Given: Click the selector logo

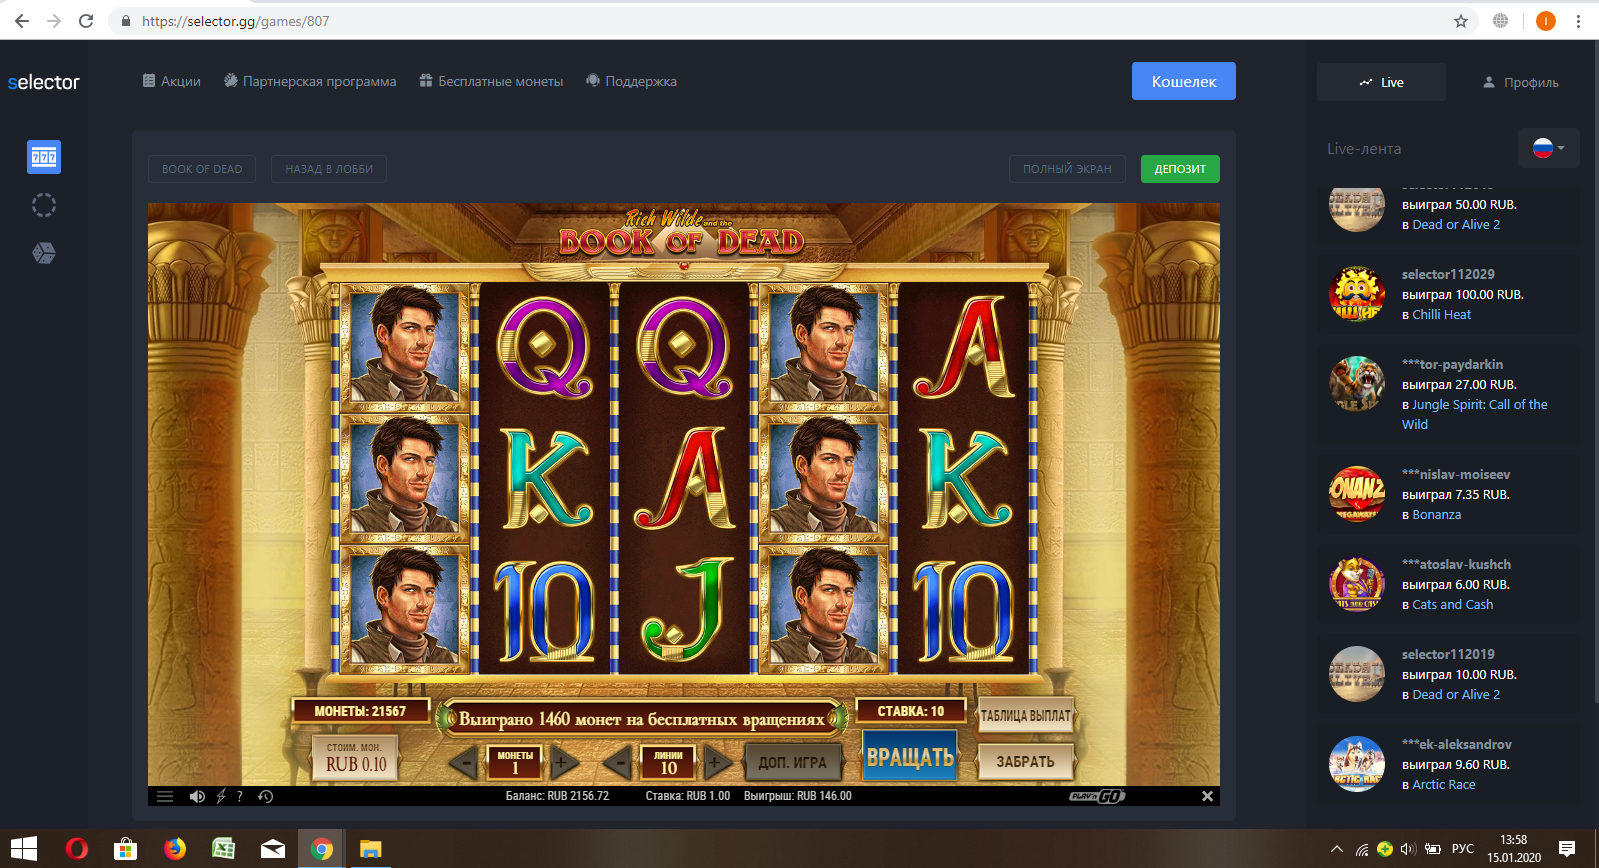Looking at the screenshot, I should (44, 82).
